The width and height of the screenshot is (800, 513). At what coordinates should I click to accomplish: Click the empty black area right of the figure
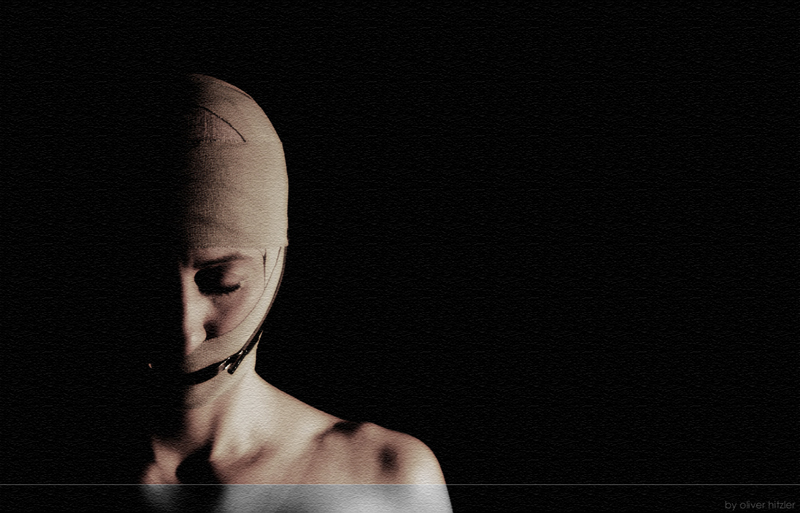(x=600, y=250)
